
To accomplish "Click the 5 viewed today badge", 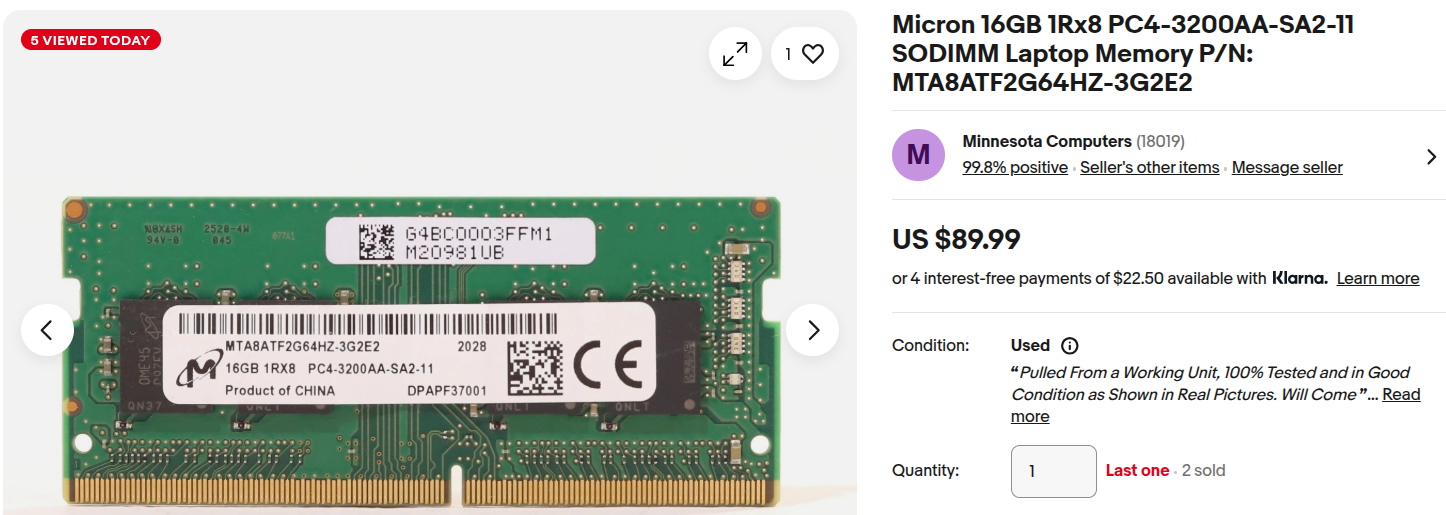I will click(x=90, y=41).
